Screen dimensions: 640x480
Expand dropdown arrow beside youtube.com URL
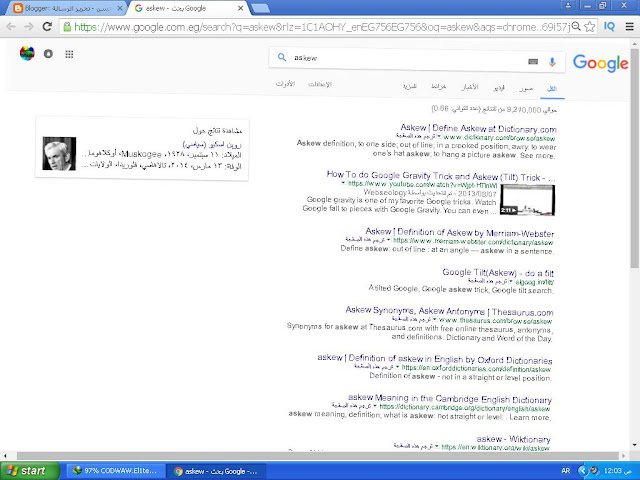(344, 183)
